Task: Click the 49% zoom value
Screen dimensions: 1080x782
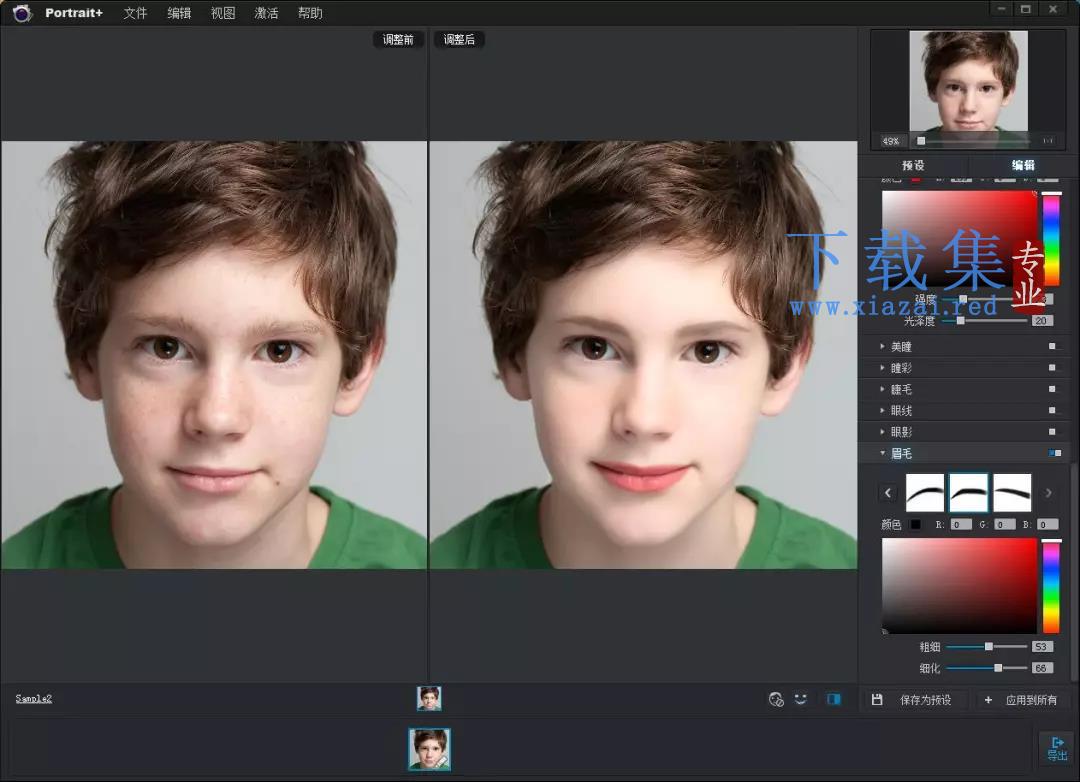Action: point(891,141)
